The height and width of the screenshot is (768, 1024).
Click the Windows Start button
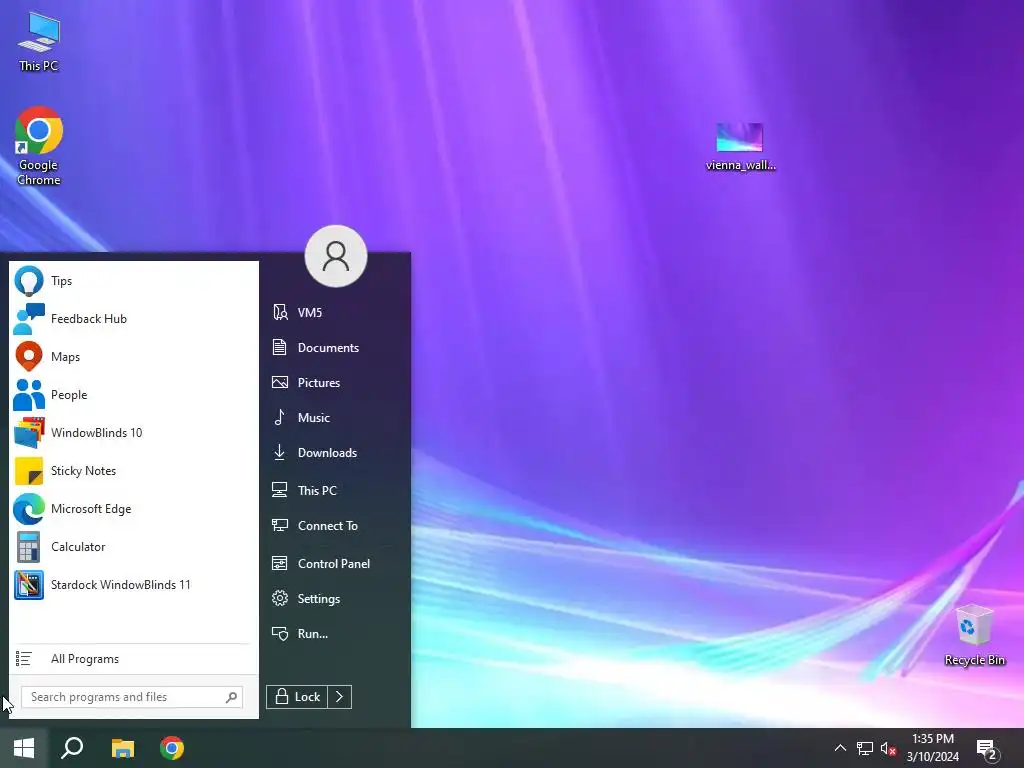(24, 748)
